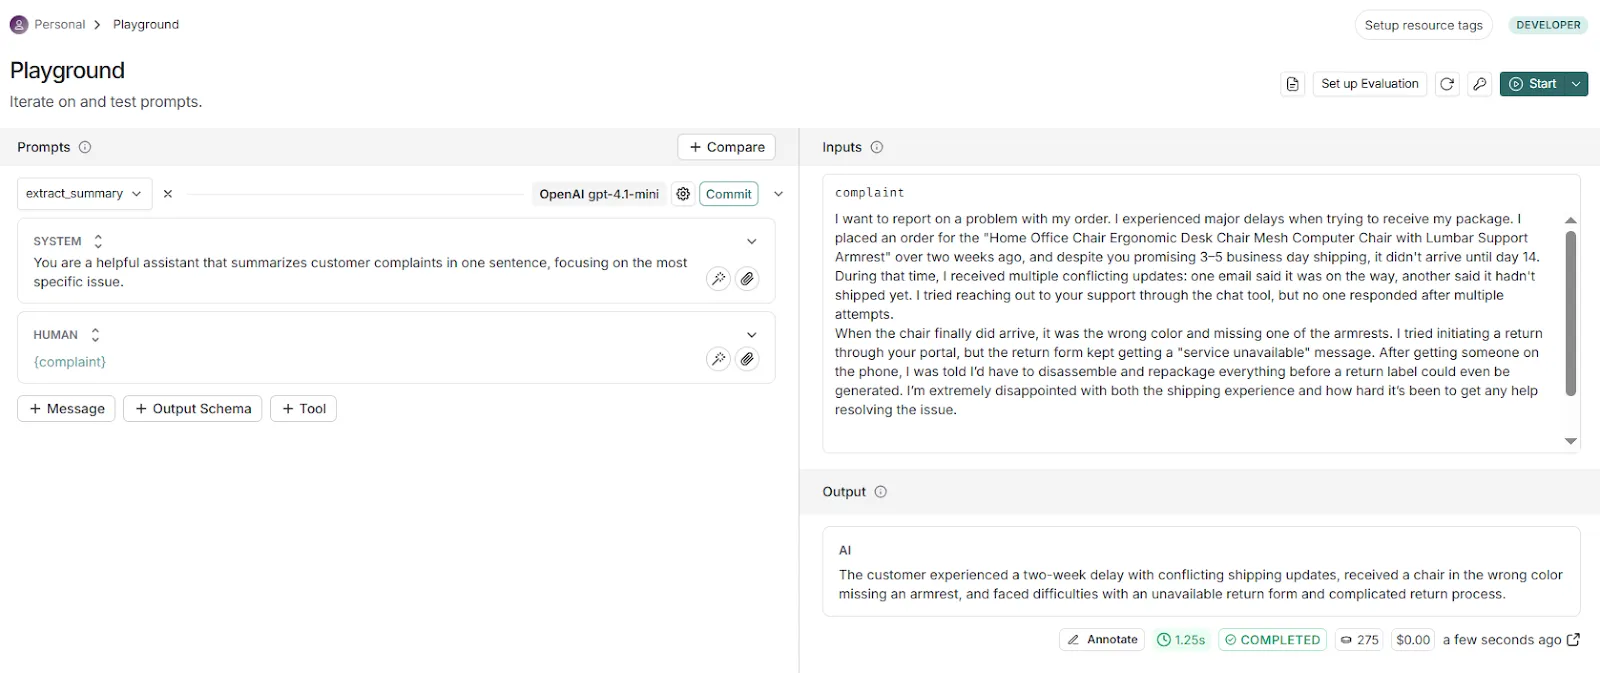Screen dimensions: 1600x673
Task: Click the complaint input scrollbar
Action: [1570, 312]
